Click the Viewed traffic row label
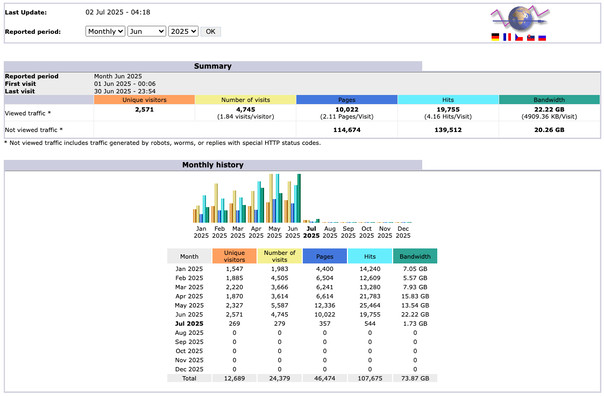This screenshot has width=604, height=396. pos(28,113)
